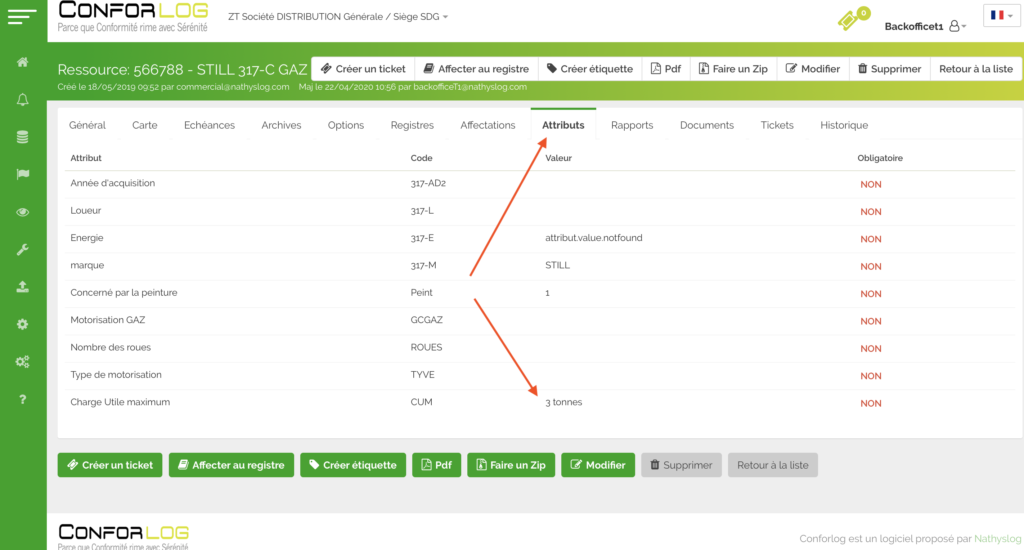Open the Documents tab
This screenshot has width=1024, height=550.
(706, 125)
